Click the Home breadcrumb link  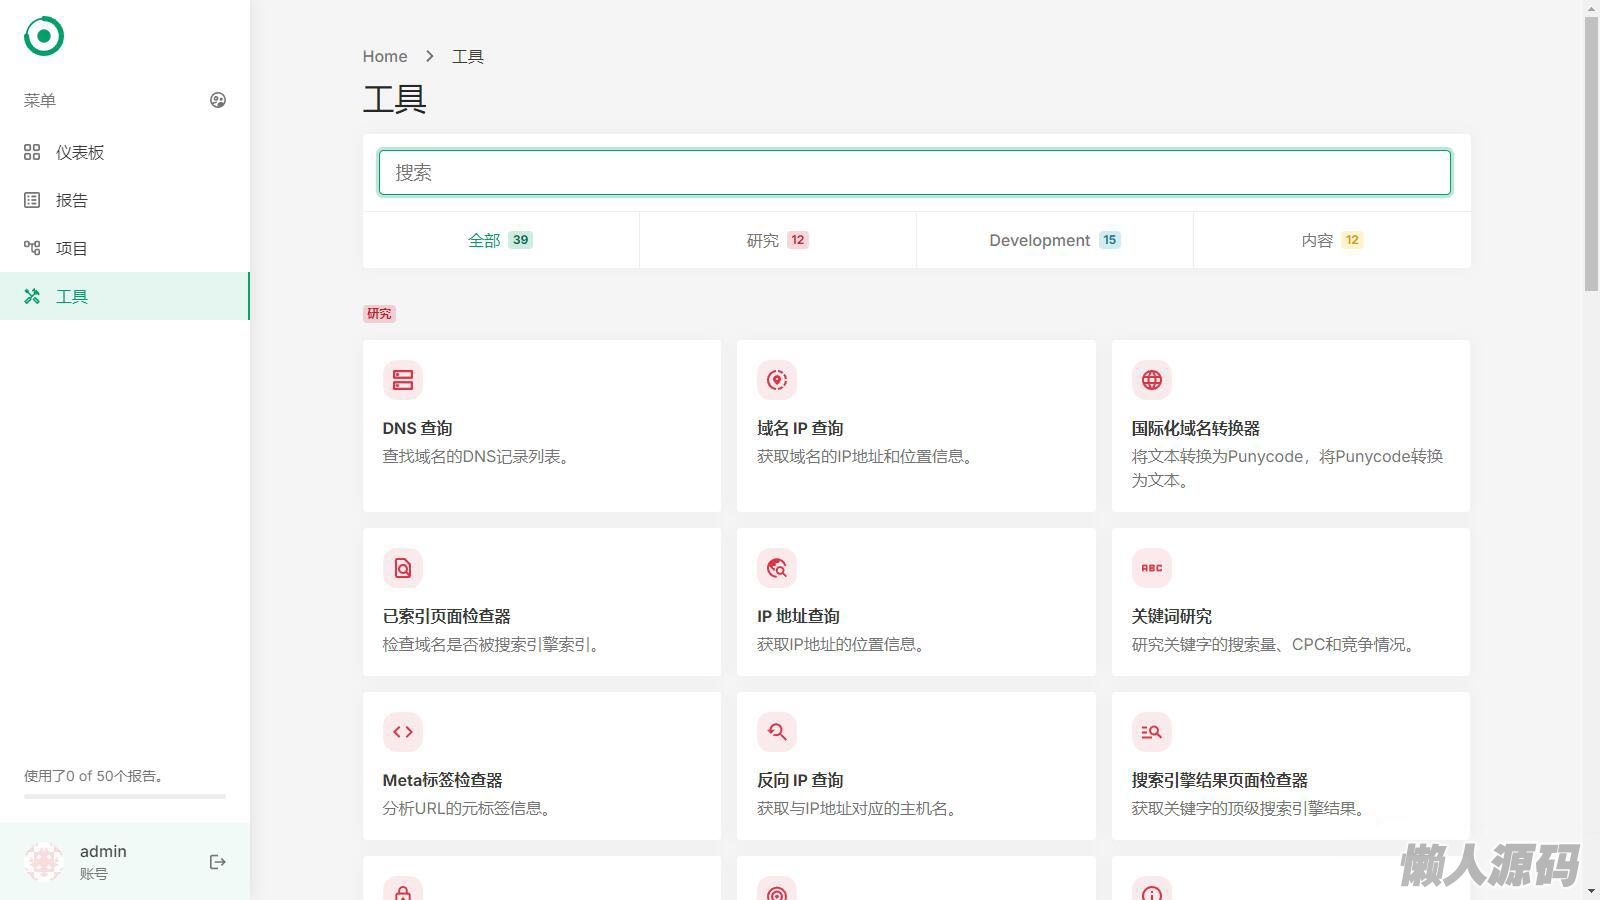(385, 57)
